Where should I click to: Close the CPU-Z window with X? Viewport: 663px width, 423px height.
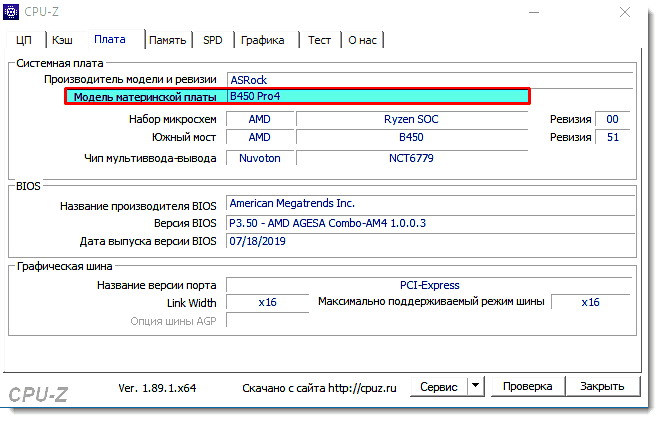625,12
